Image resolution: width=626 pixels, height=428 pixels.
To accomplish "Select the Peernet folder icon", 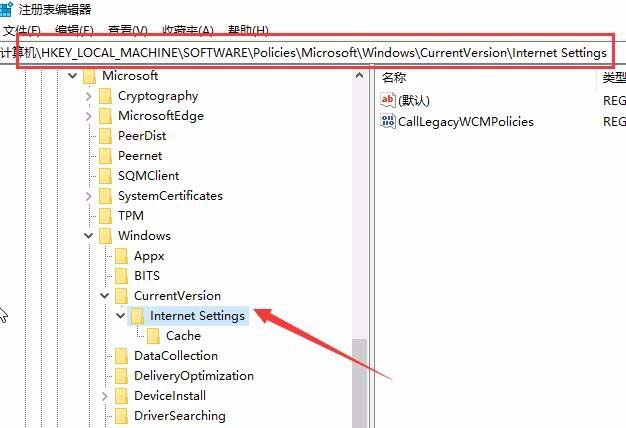I will pos(105,156).
